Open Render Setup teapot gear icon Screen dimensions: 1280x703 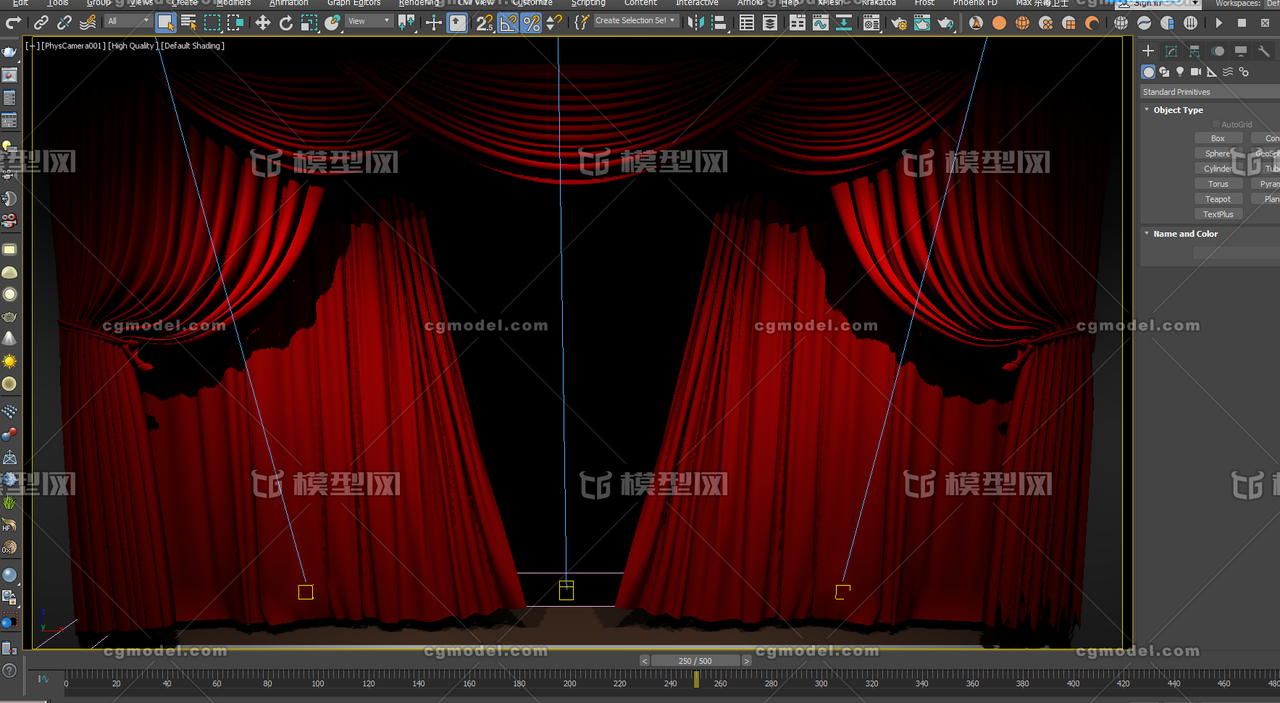[x=898, y=22]
